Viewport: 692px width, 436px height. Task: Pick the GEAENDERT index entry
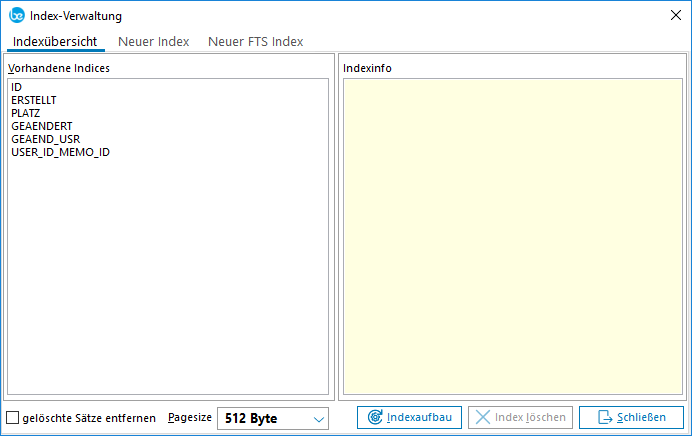pos(41,127)
